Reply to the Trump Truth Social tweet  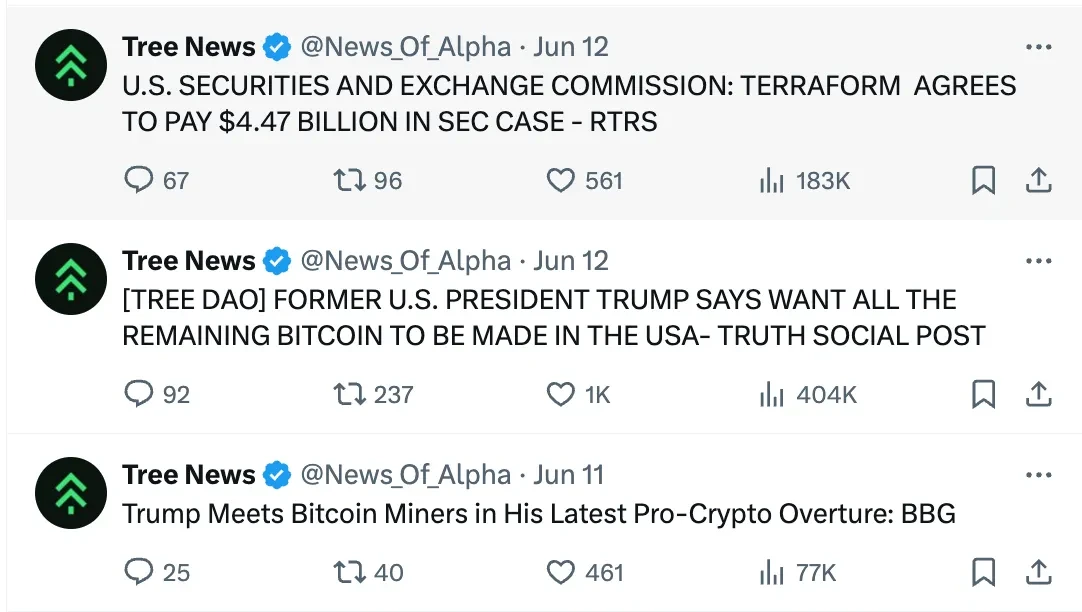tap(137, 394)
